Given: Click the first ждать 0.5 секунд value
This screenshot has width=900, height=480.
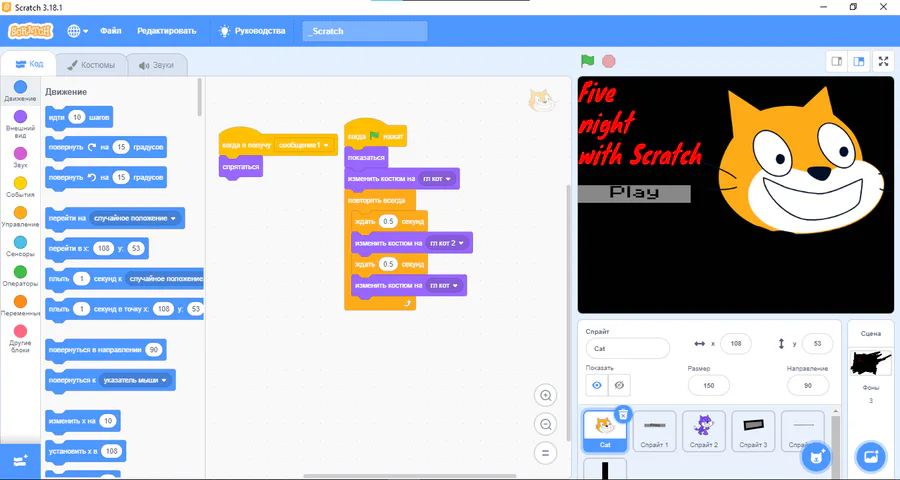Looking at the screenshot, I should pyautogui.click(x=389, y=221).
